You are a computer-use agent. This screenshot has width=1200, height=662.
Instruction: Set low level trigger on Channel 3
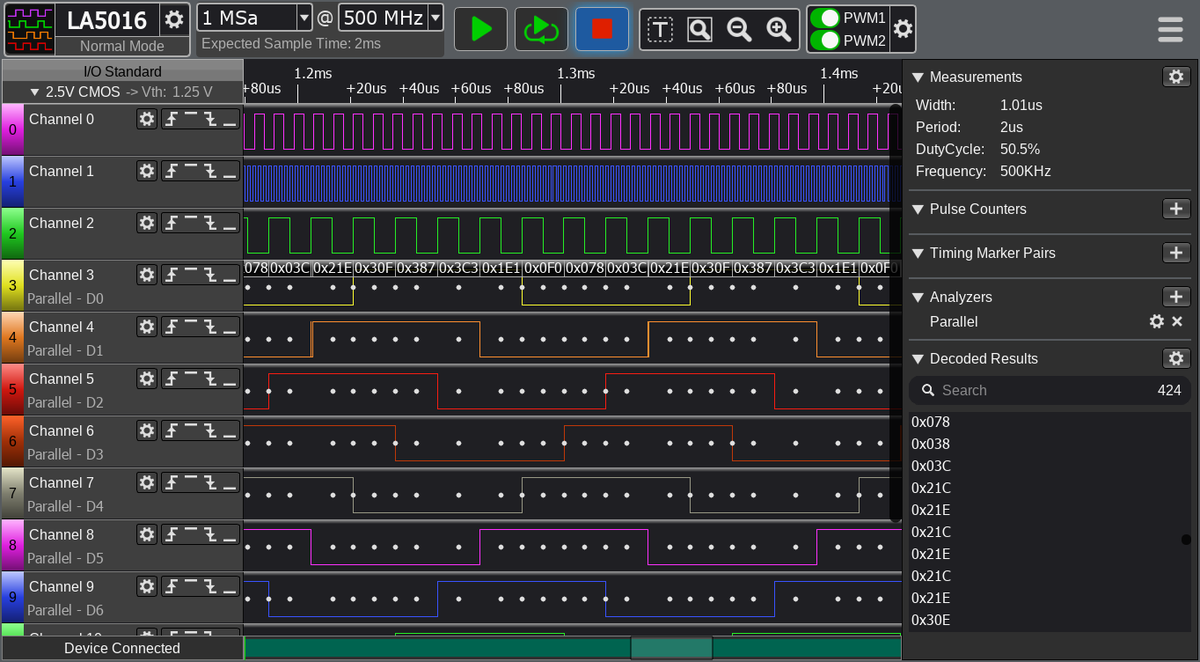(x=230, y=275)
